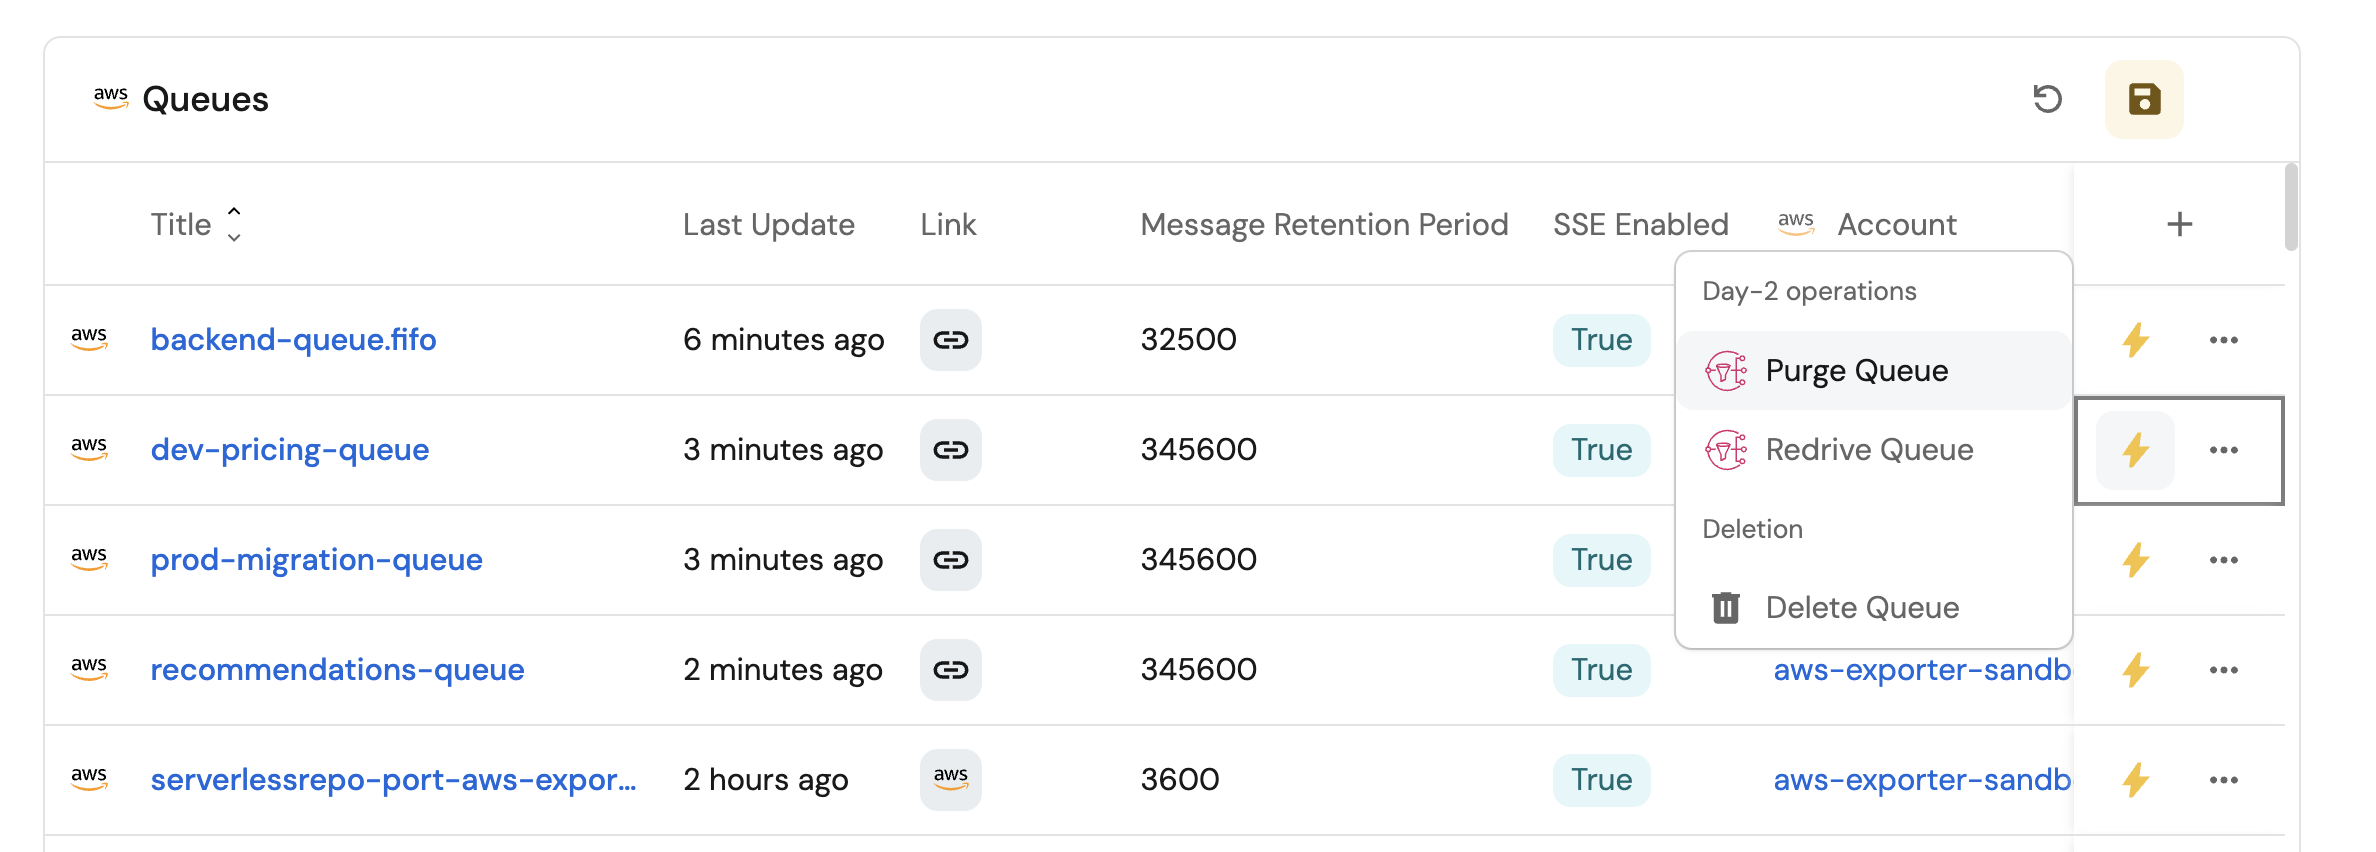
Task: Open link icon for dev-pricing-queue row
Action: click(x=950, y=450)
